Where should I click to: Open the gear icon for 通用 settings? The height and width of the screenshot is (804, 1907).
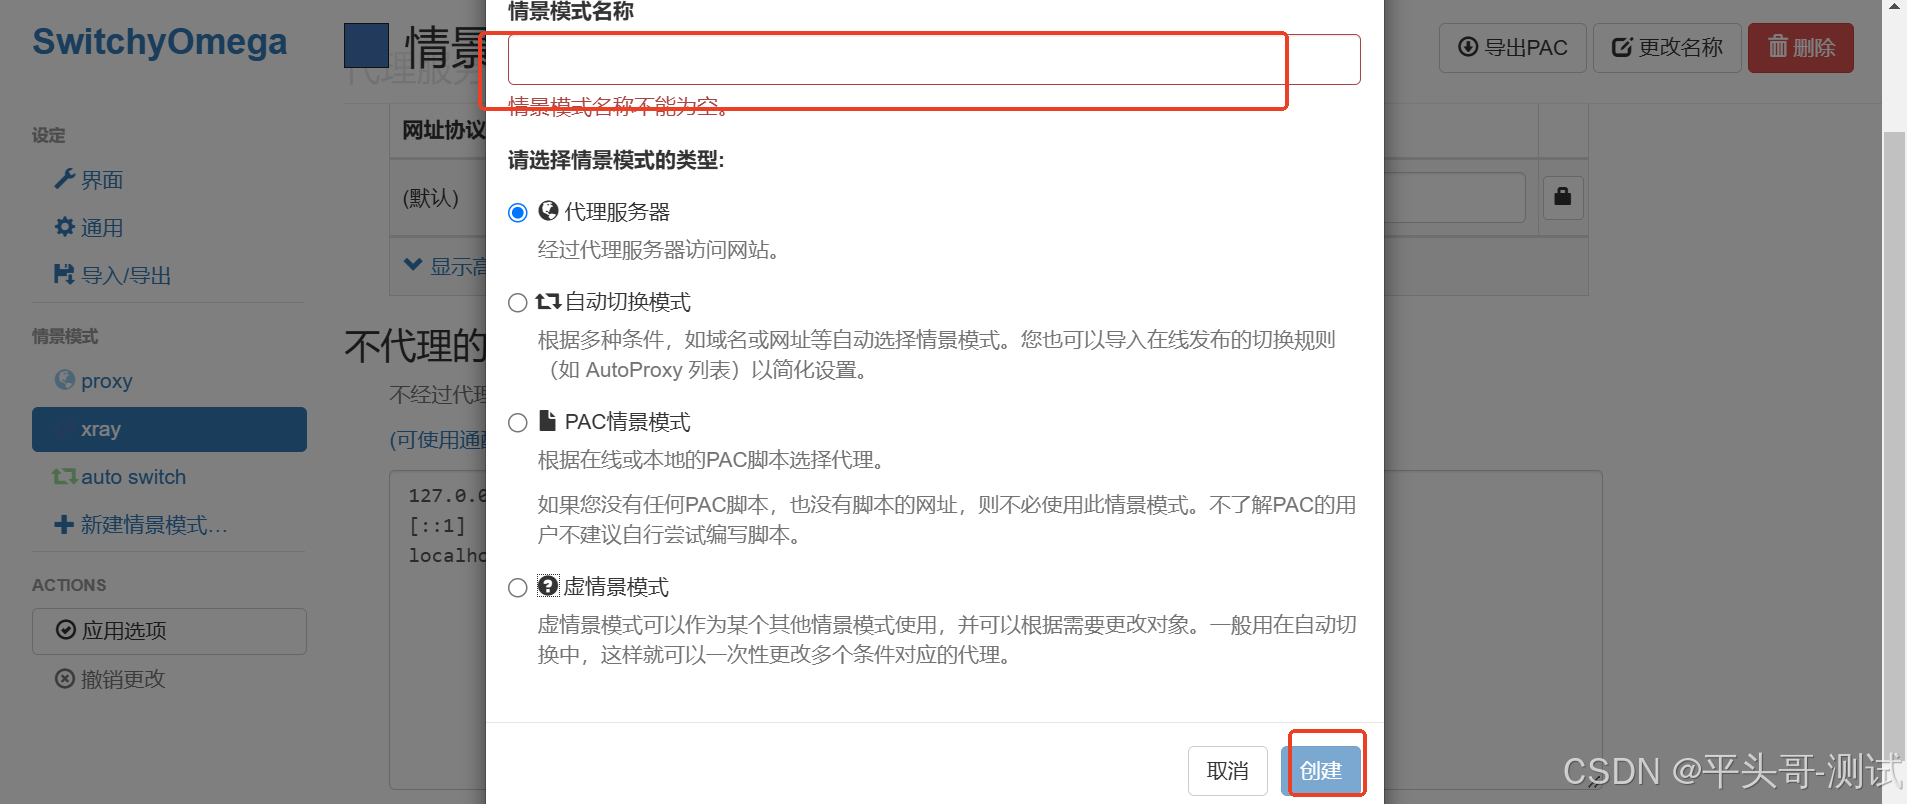[x=65, y=227]
